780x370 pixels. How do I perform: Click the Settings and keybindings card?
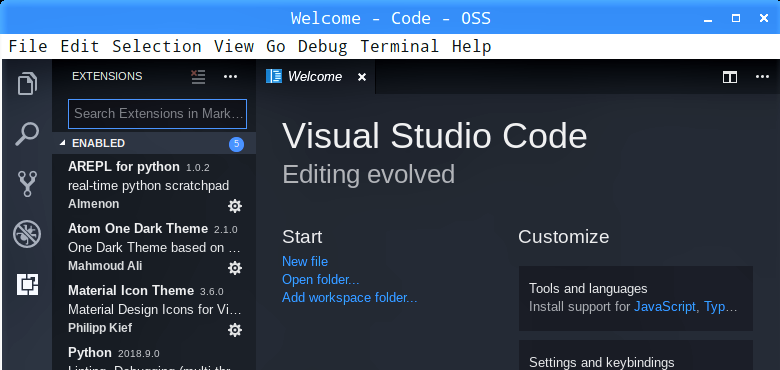pyautogui.click(x=636, y=356)
